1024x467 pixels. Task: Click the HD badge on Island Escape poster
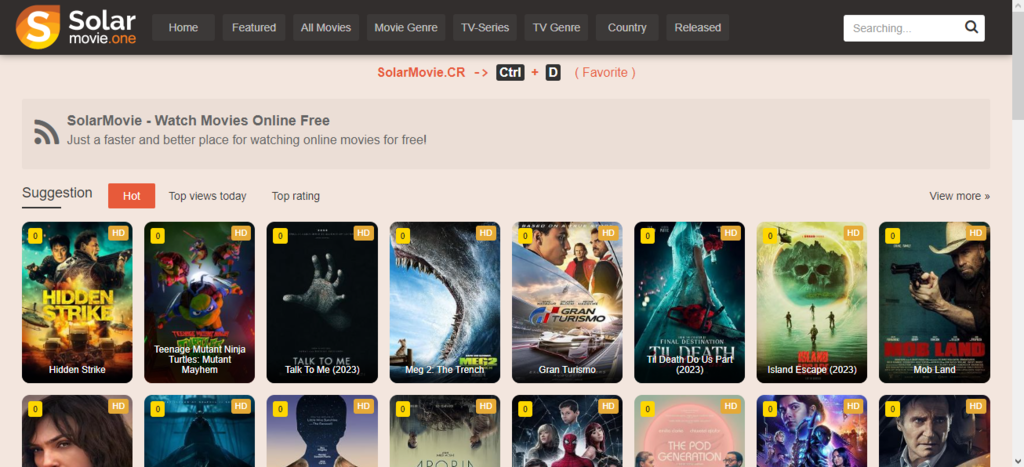[853, 233]
